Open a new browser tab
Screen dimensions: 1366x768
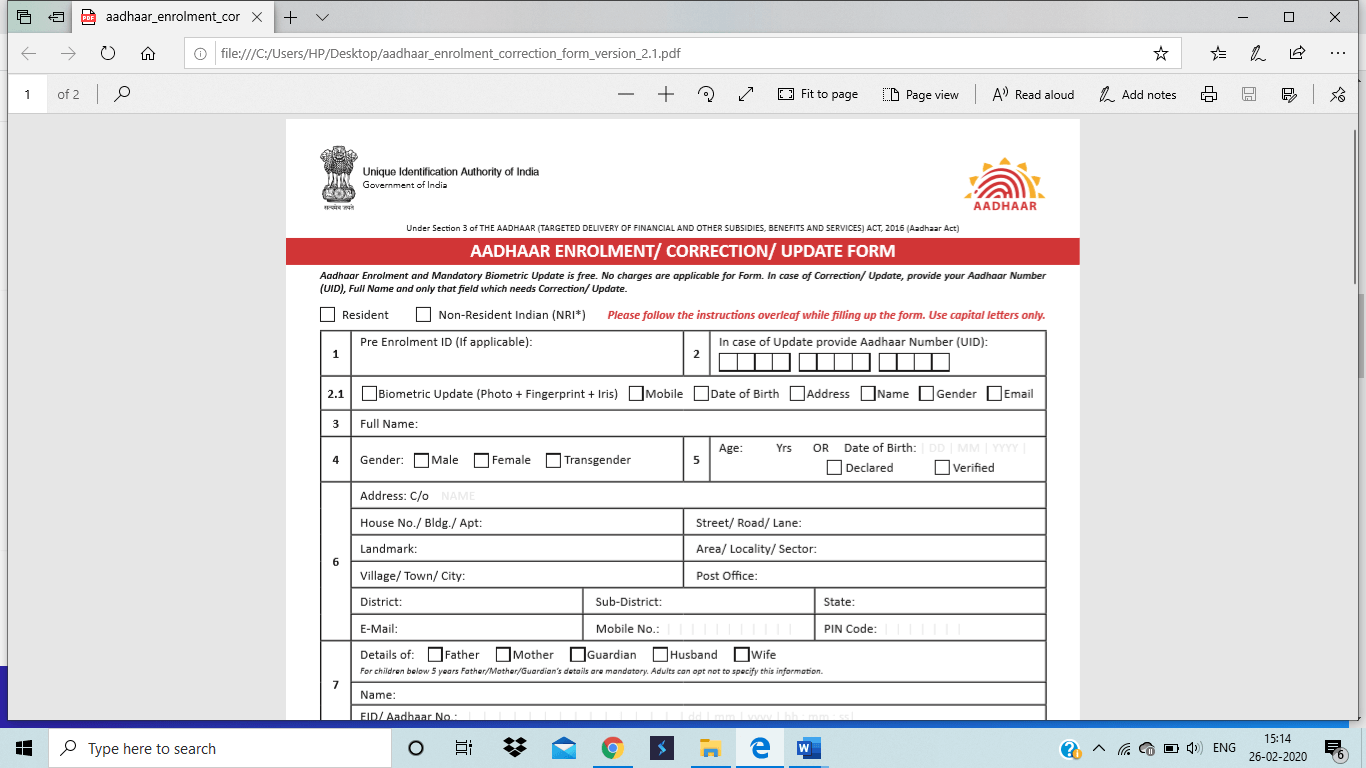(x=291, y=17)
